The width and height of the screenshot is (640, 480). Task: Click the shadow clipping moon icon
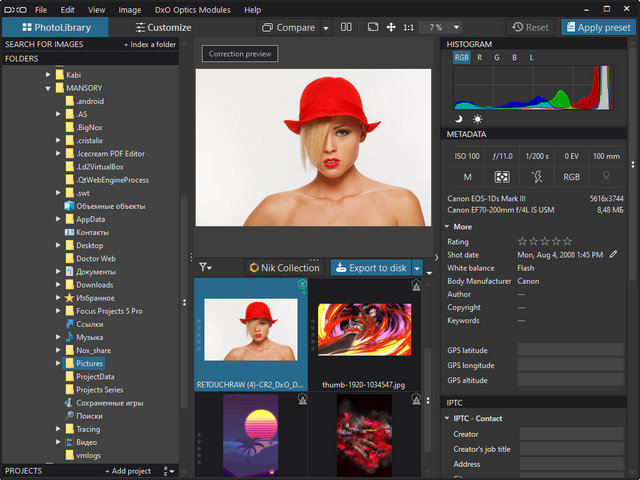(x=459, y=120)
